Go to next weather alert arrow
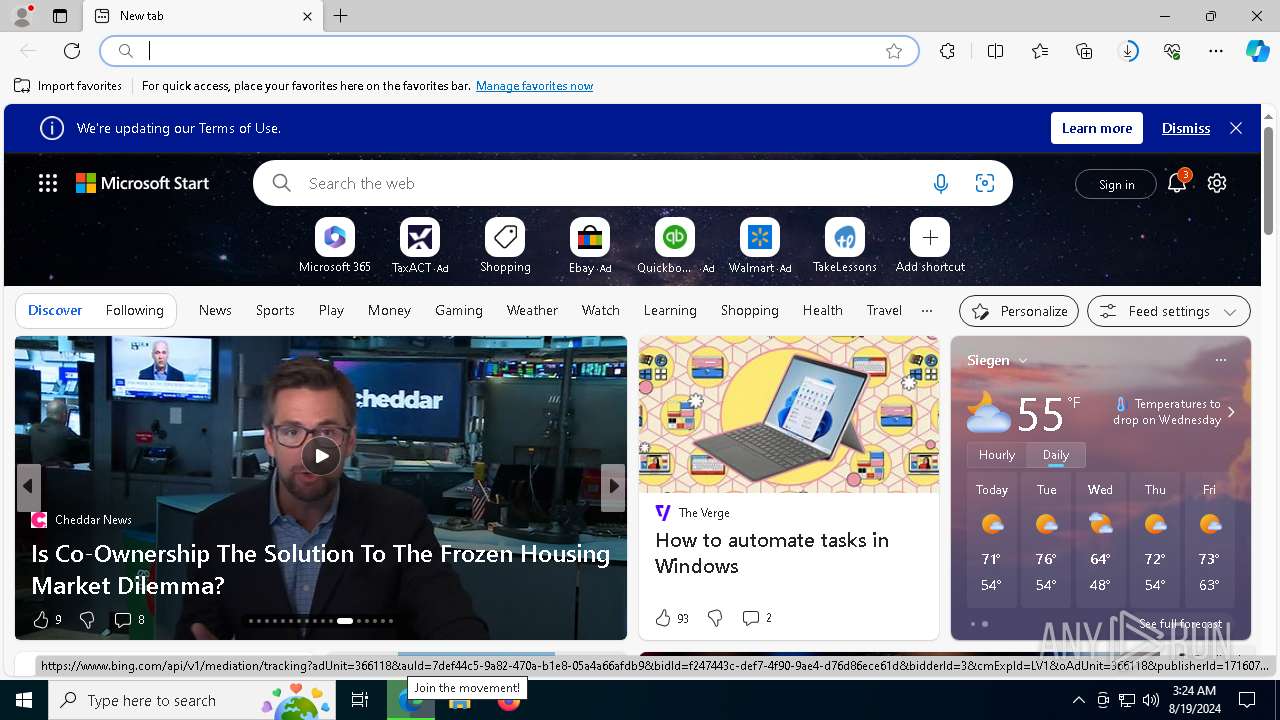 1231,412
